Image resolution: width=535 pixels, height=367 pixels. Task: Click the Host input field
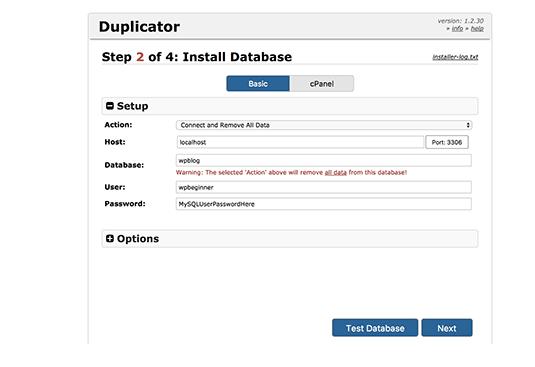point(300,142)
